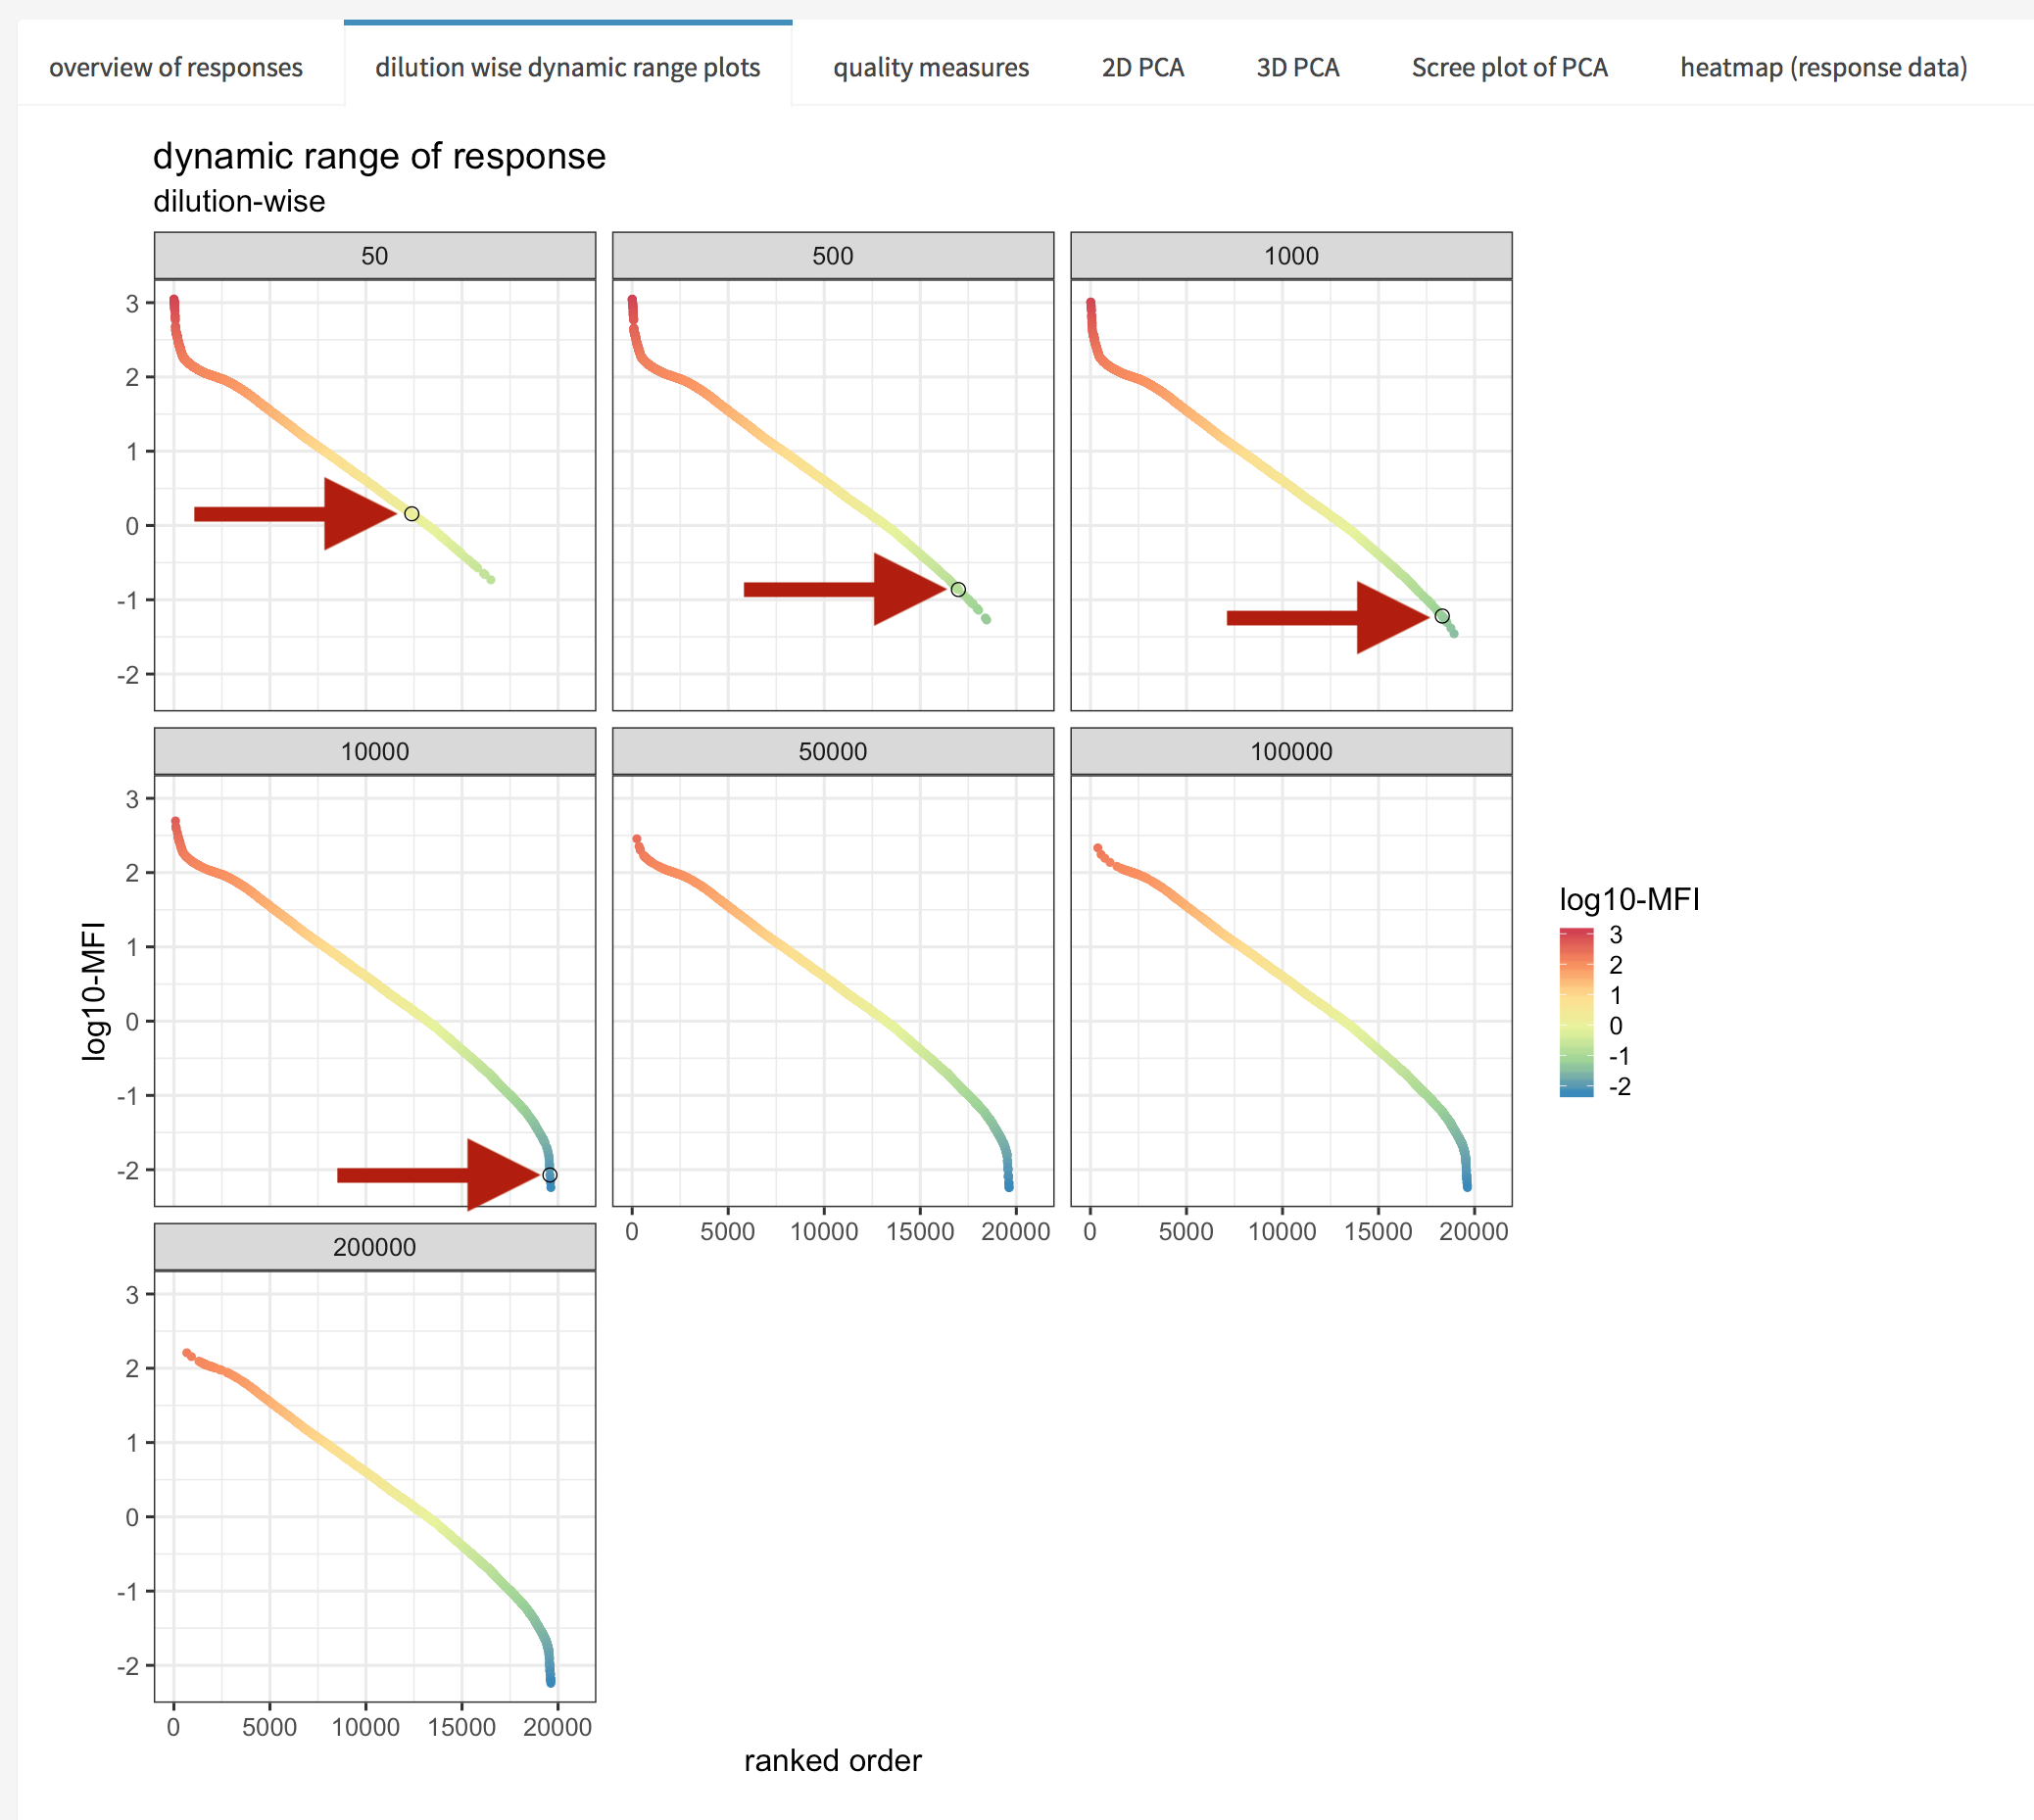Click the "dynamic range of response" plot title
The width and height of the screenshot is (2034, 1820).
[379, 156]
